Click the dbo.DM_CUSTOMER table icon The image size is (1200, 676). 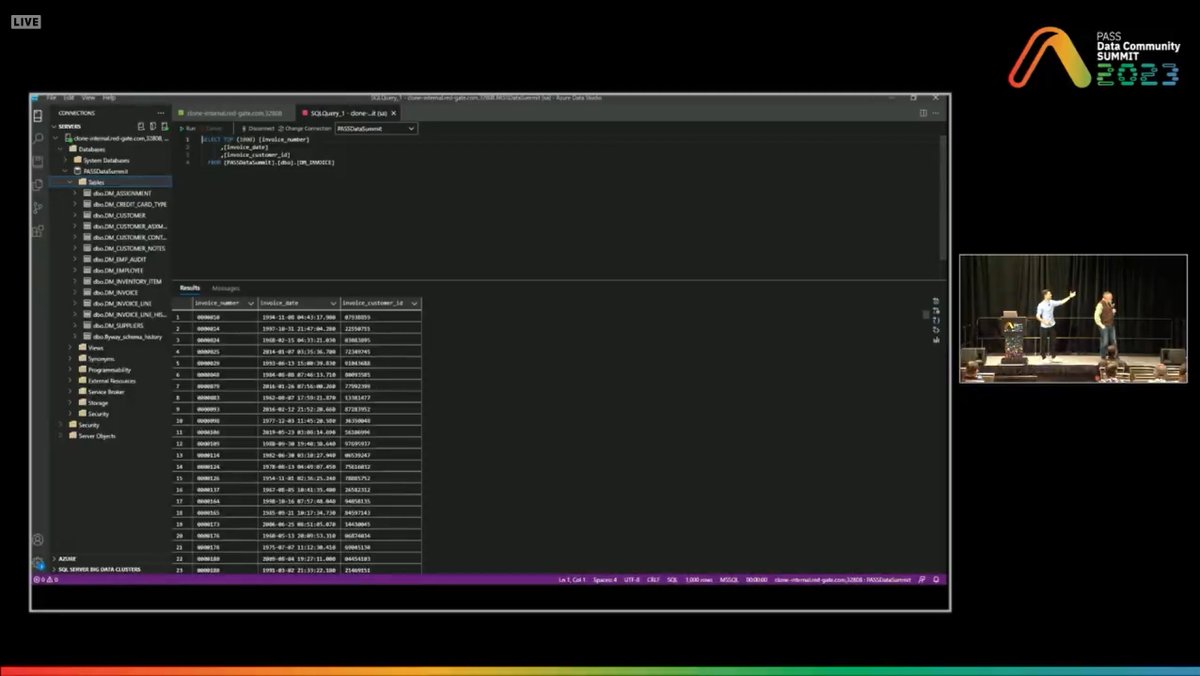click(x=86, y=215)
